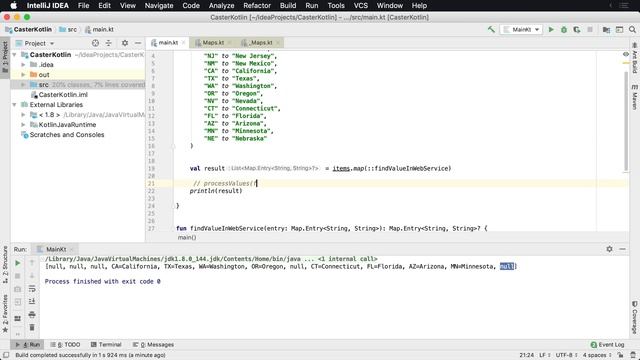Click the Build project hammer icon

[x=491, y=29]
